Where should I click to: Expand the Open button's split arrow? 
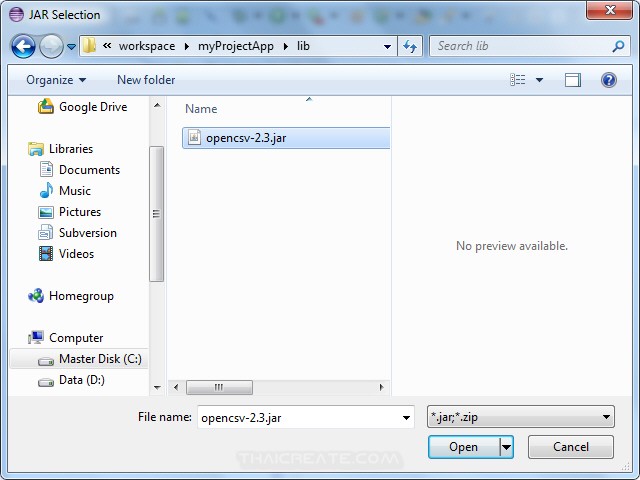click(506, 447)
